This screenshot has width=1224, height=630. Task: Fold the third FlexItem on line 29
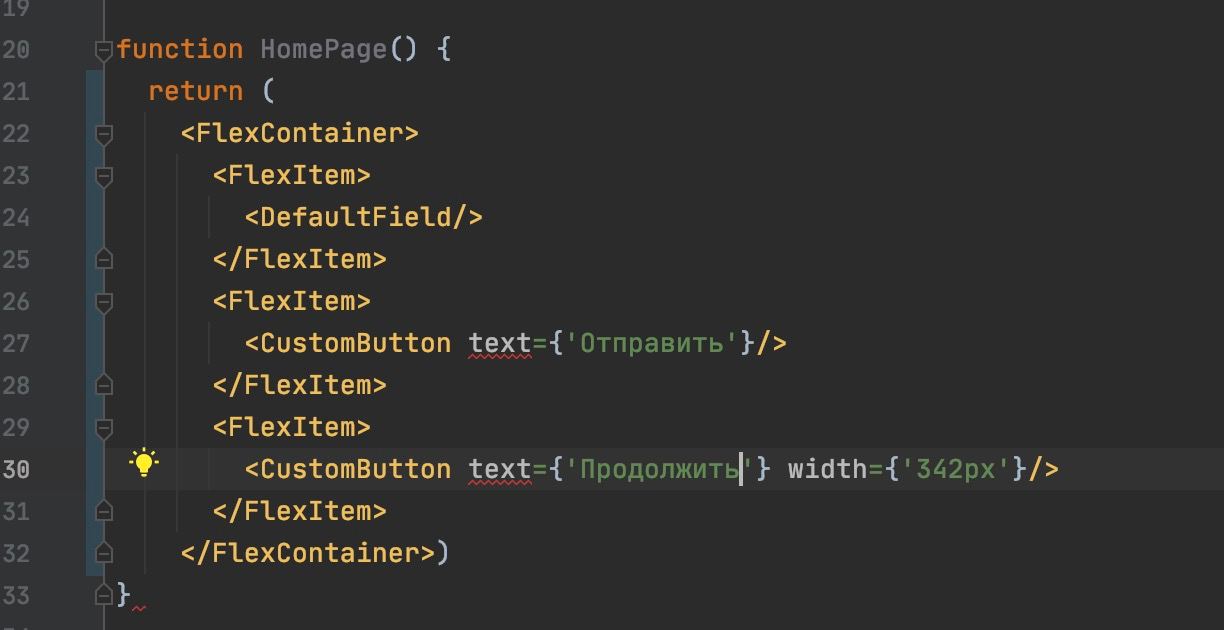pyautogui.click(x=103, y=427)
